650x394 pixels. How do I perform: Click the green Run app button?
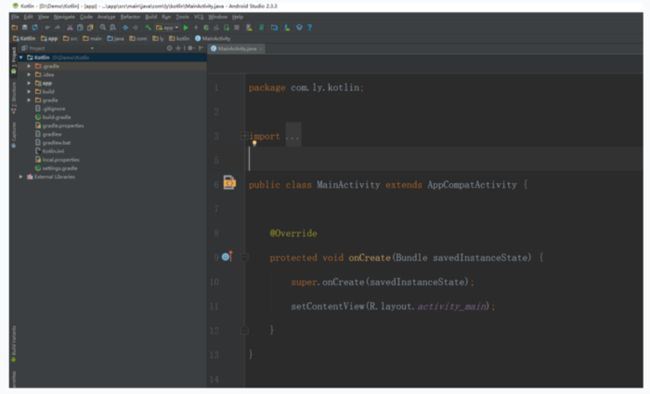[x=186, y=28]
